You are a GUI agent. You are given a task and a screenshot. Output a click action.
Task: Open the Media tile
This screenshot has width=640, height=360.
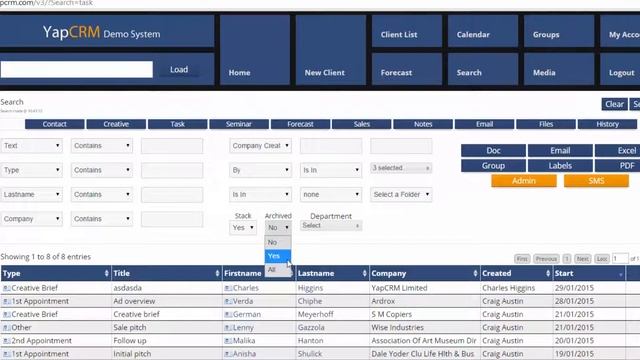[559, 69]
